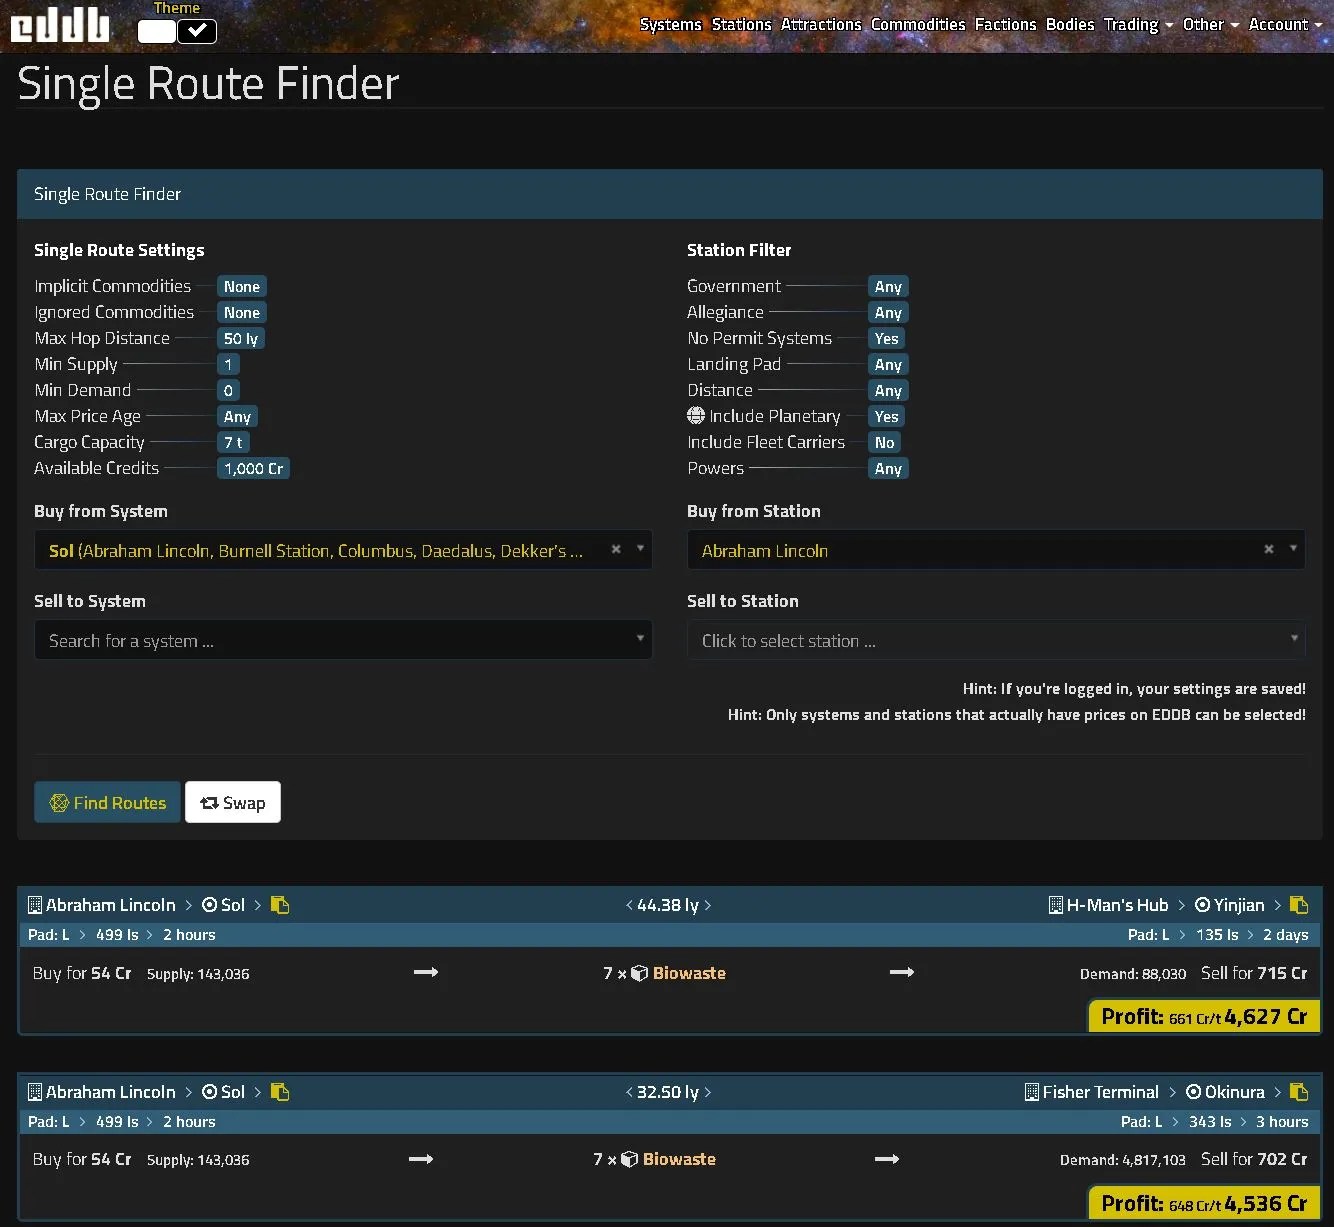Change the Powers filter value
This screenshot has width=1334, height=1227.
tap(888, 469)
